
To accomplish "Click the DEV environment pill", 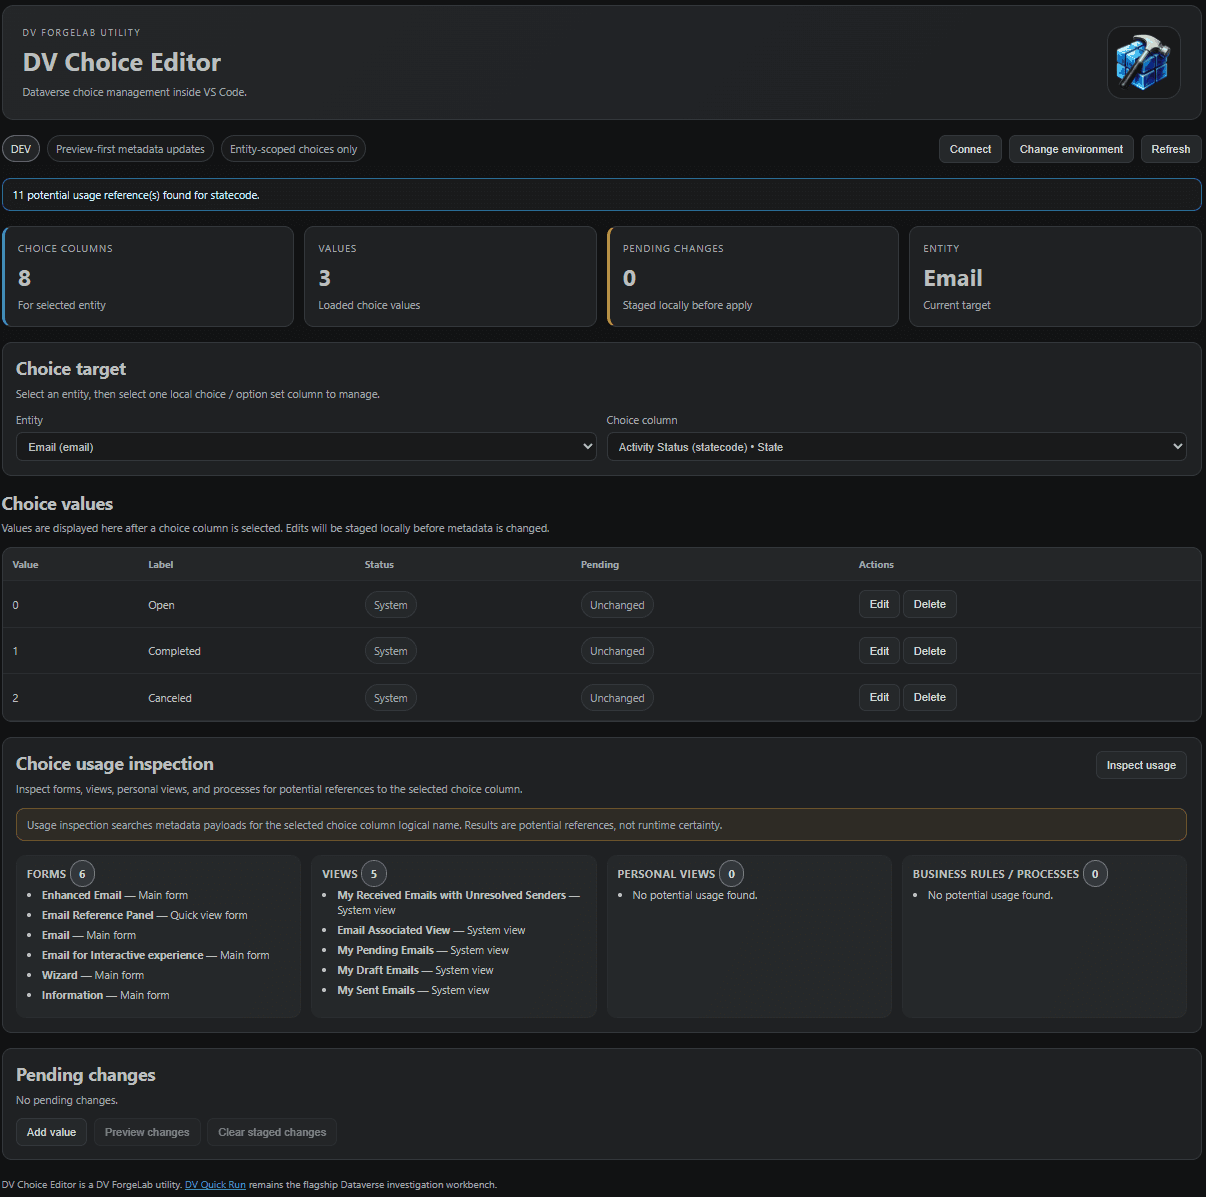I will coord(21,149).
